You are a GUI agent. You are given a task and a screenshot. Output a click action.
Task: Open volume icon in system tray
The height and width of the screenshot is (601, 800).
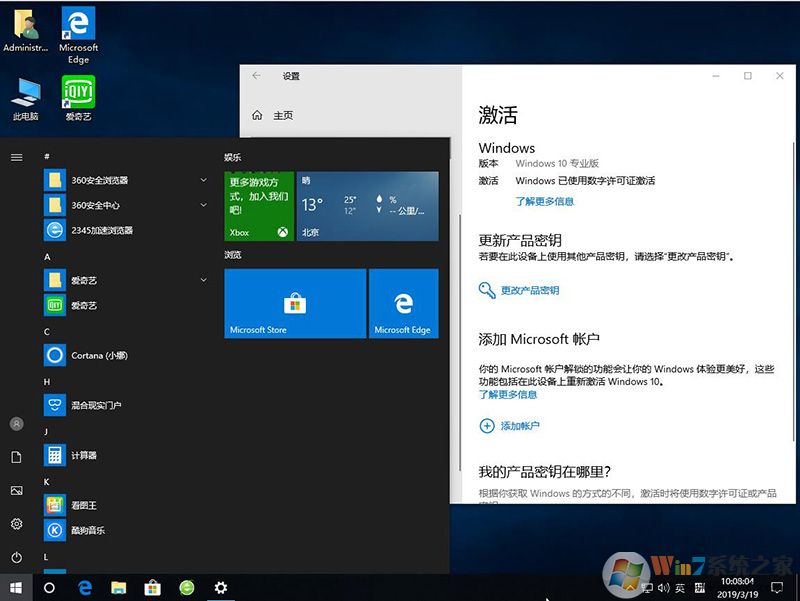pyautogui.click(x=663, y=588)
